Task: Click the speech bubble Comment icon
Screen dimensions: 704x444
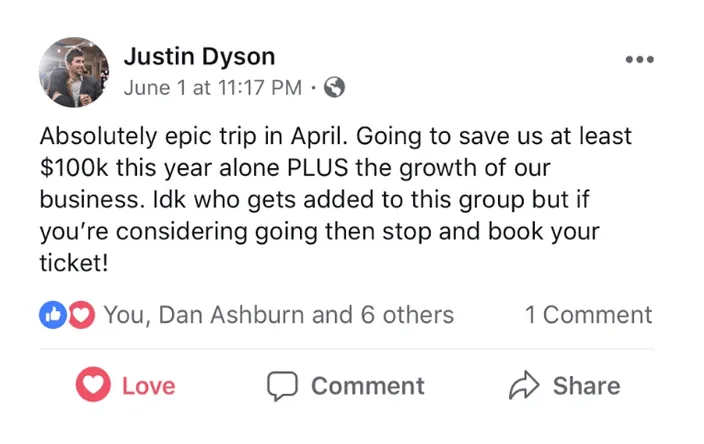Action: click(282, 386)
